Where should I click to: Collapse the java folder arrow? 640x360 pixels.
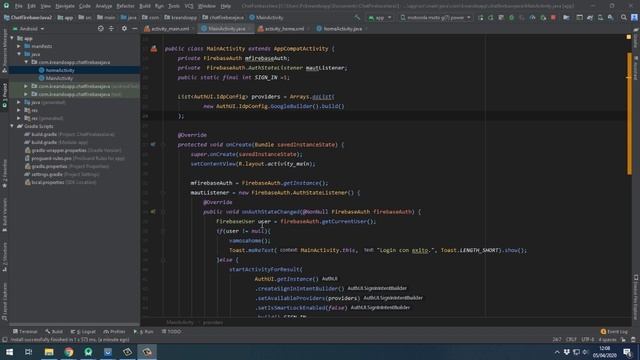19,54
